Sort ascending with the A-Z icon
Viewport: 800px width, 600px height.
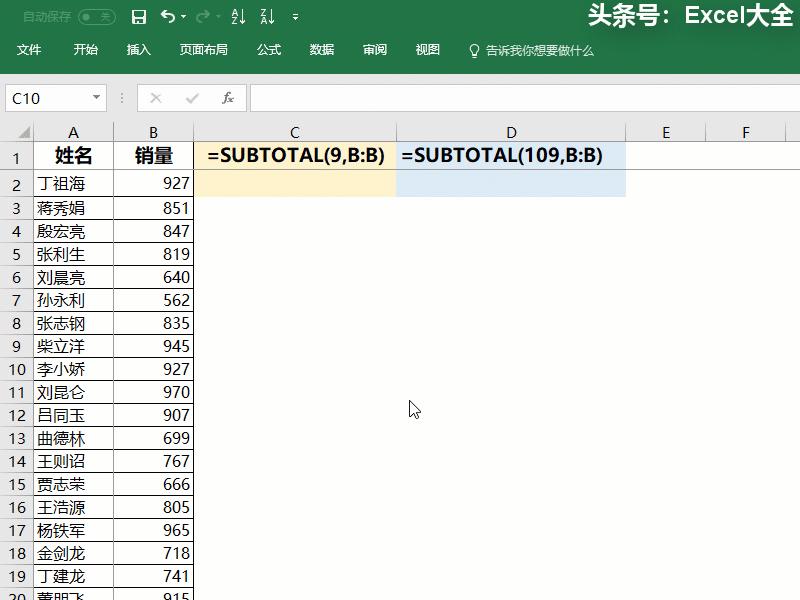coord(238,17)
